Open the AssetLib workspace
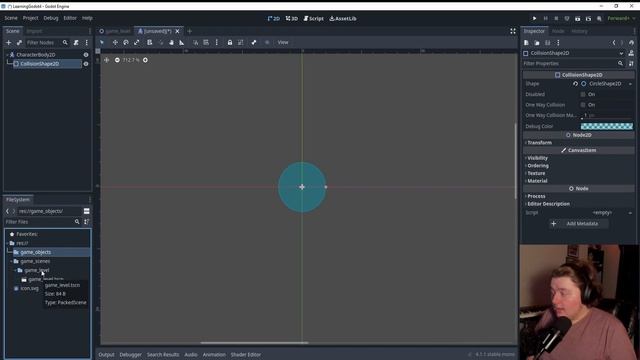640x360 pixels. coord(343,18)
